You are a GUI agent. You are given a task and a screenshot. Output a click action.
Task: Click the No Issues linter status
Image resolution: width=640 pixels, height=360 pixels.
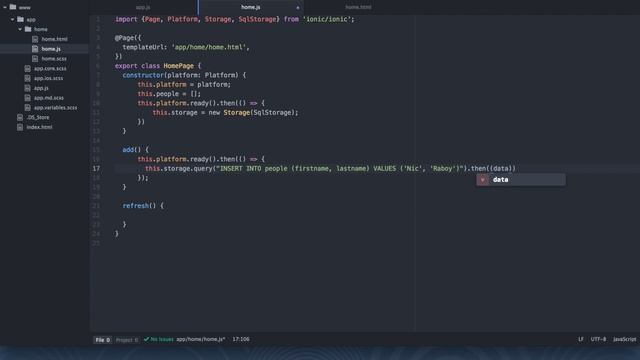[x=159, y=339]
